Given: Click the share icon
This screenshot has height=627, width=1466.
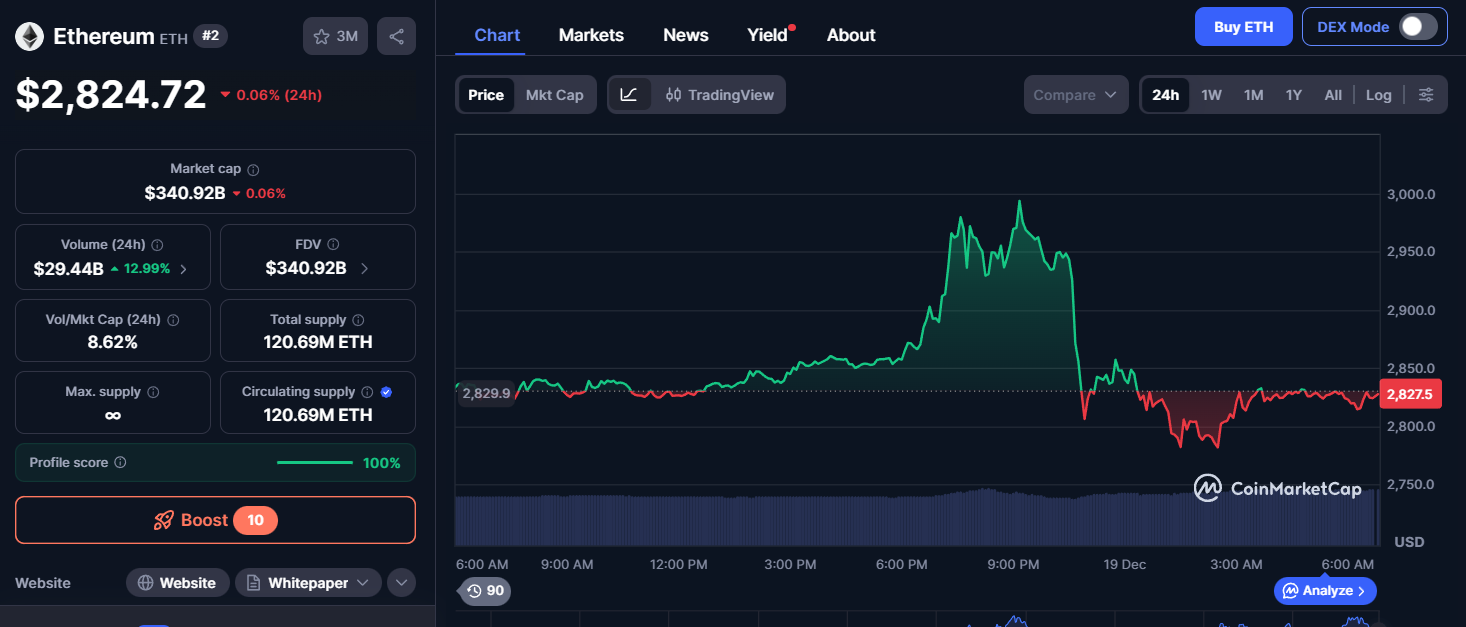Looking at the screenshot, I should click(x=396, y=35).
